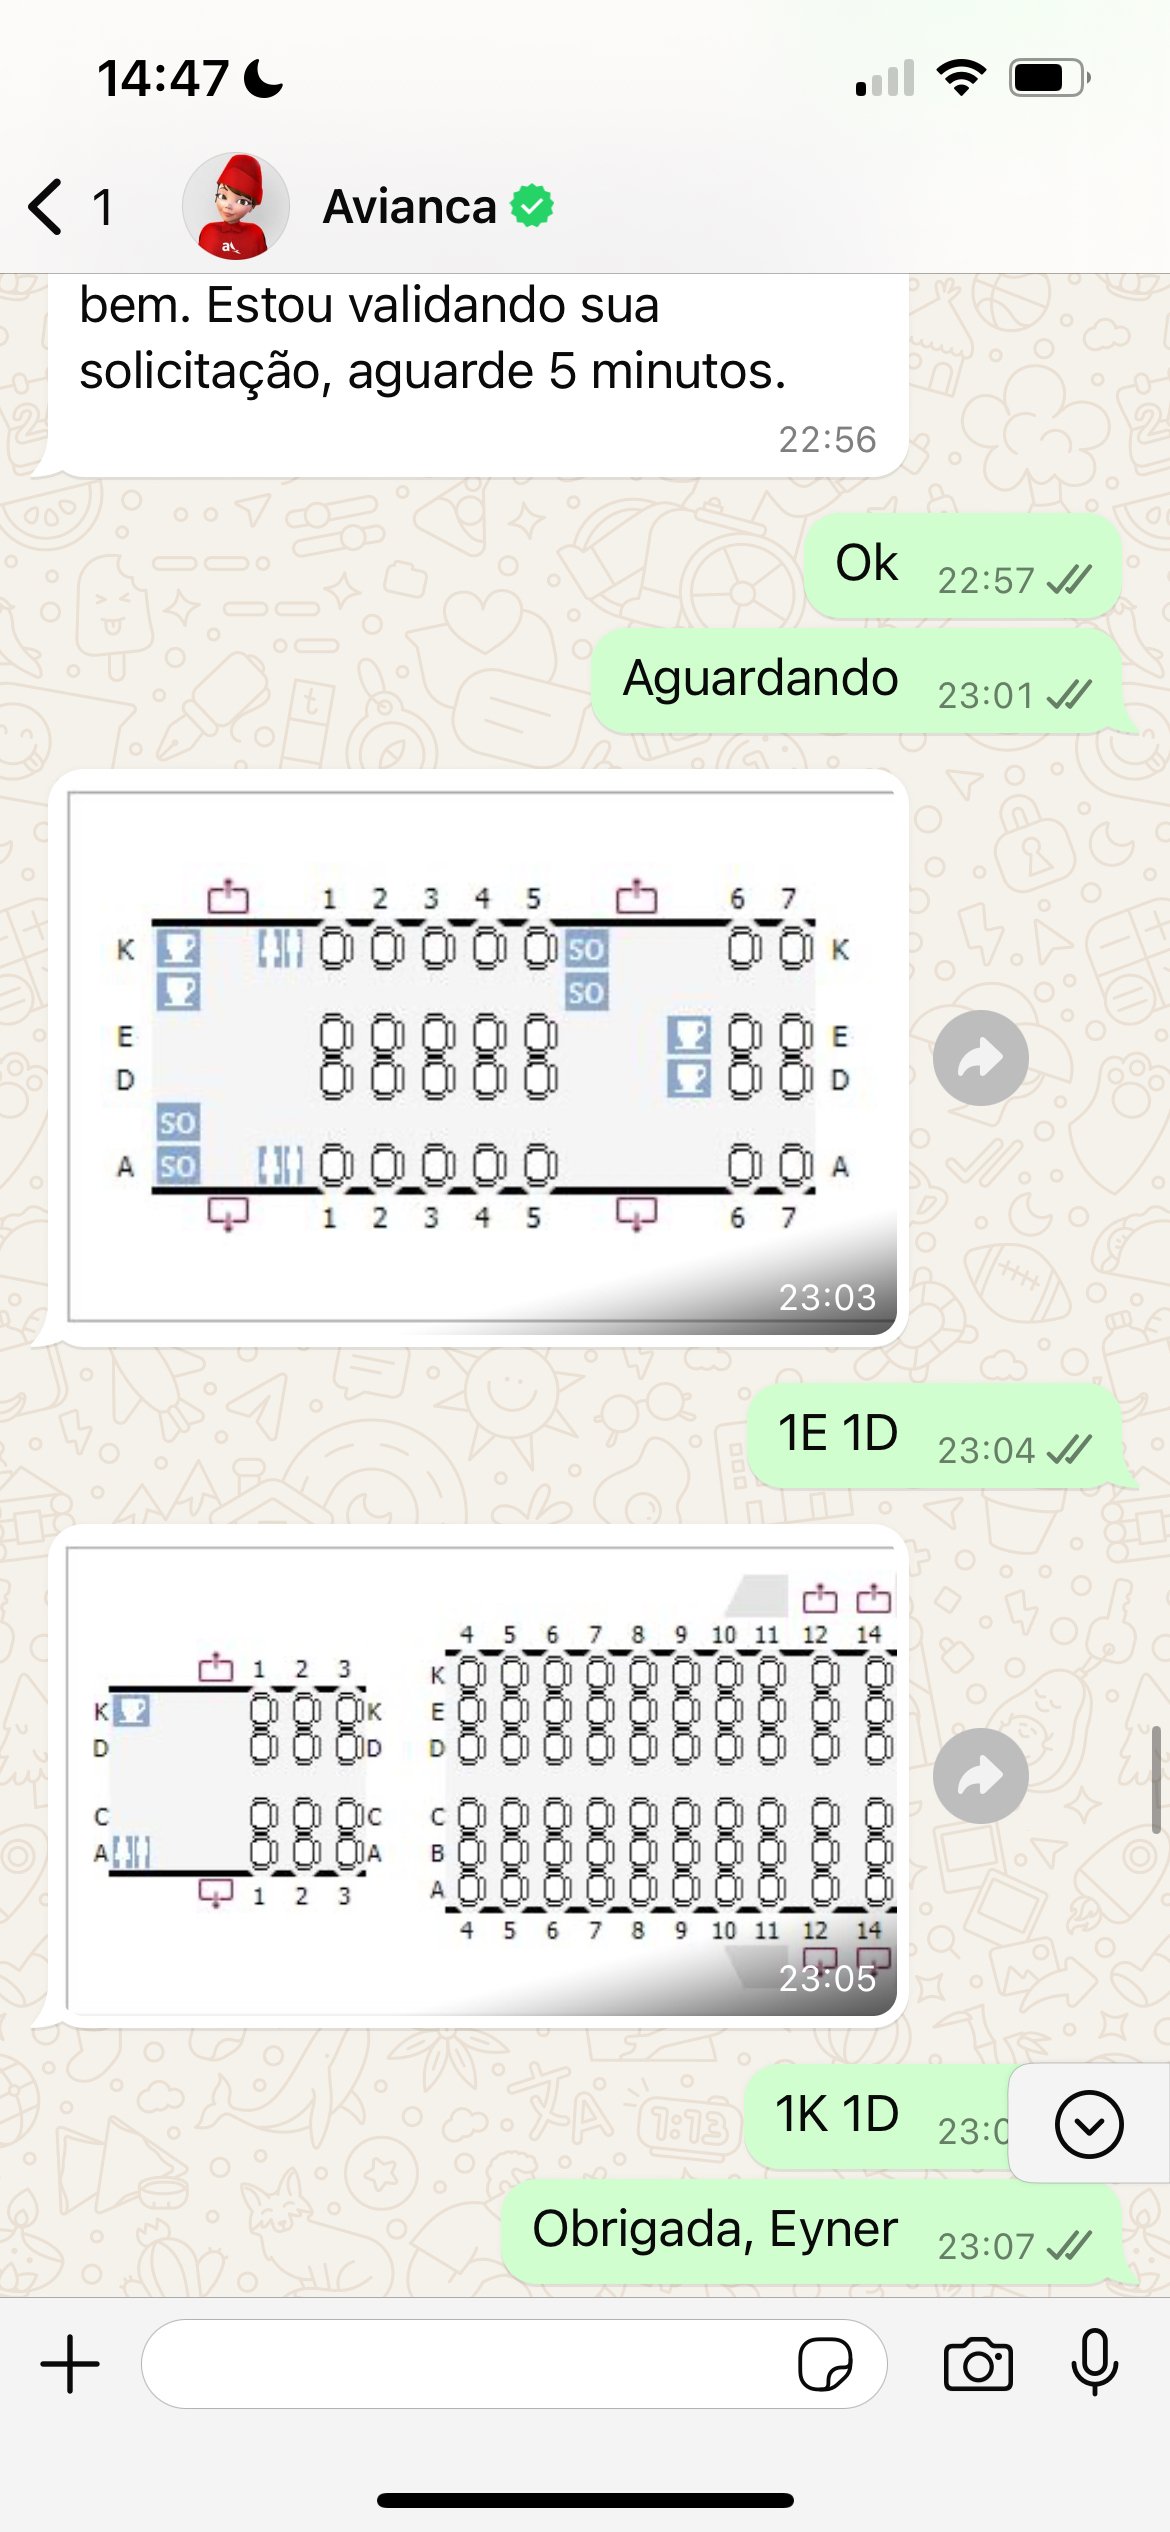Forward the second seat map image

click(980, 1775)
